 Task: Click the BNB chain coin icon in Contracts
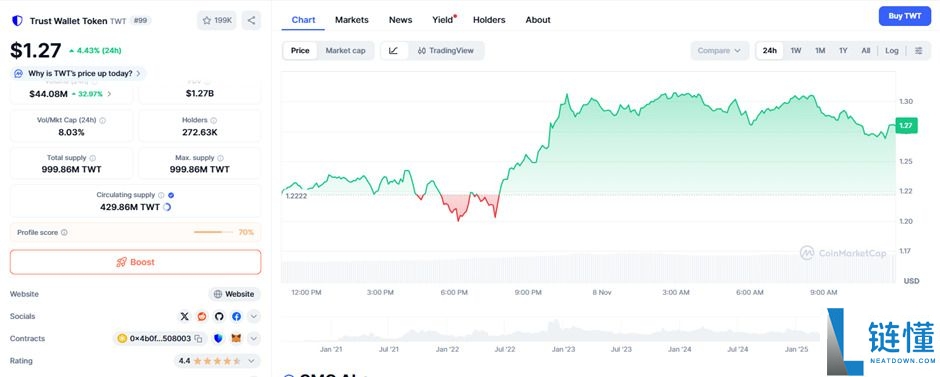(122, 339)
